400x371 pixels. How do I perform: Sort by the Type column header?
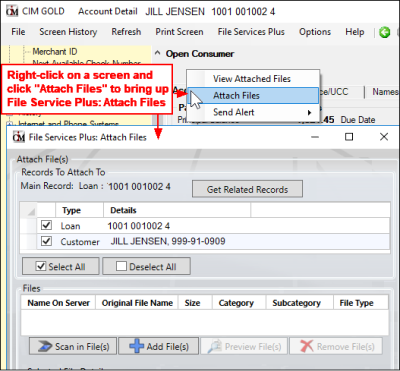[x=79, y=210]
